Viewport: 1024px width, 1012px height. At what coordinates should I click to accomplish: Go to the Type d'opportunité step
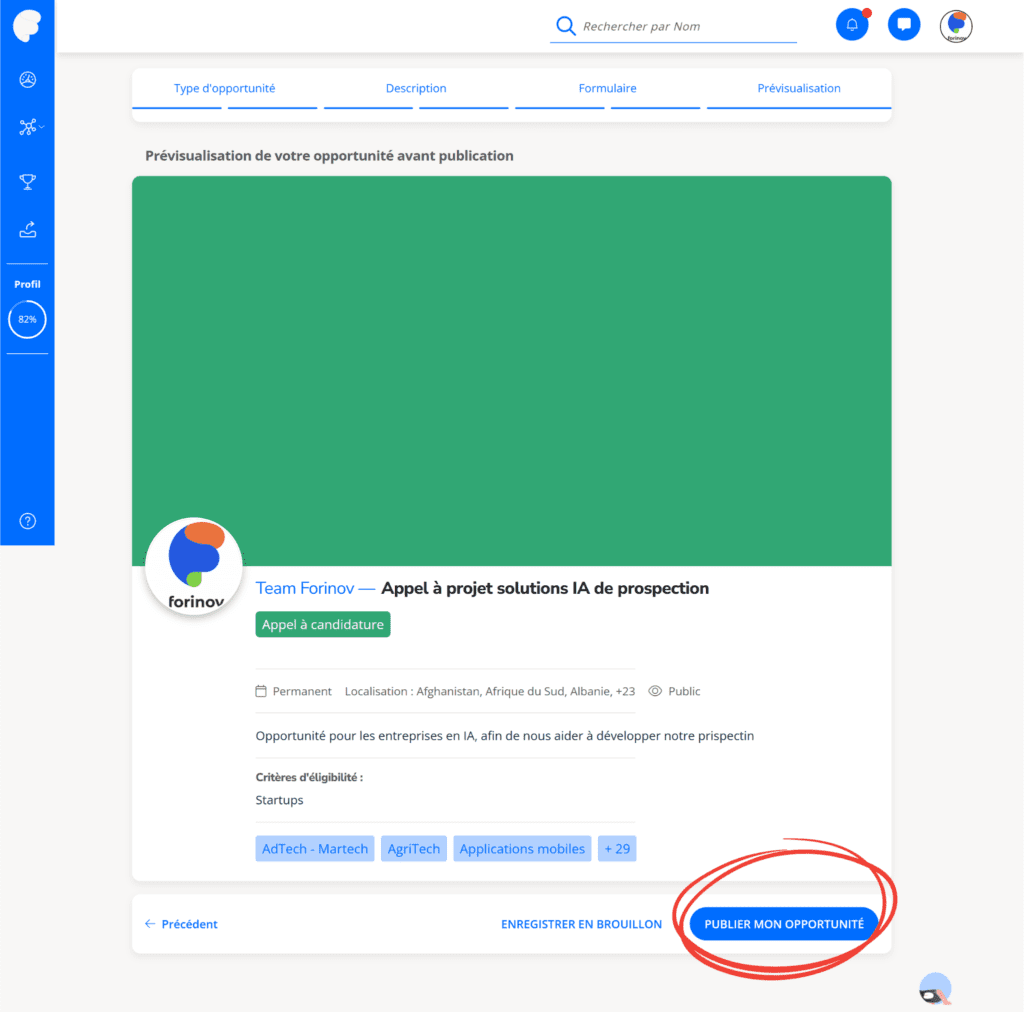pyautogui.click(x=224, y=88)
